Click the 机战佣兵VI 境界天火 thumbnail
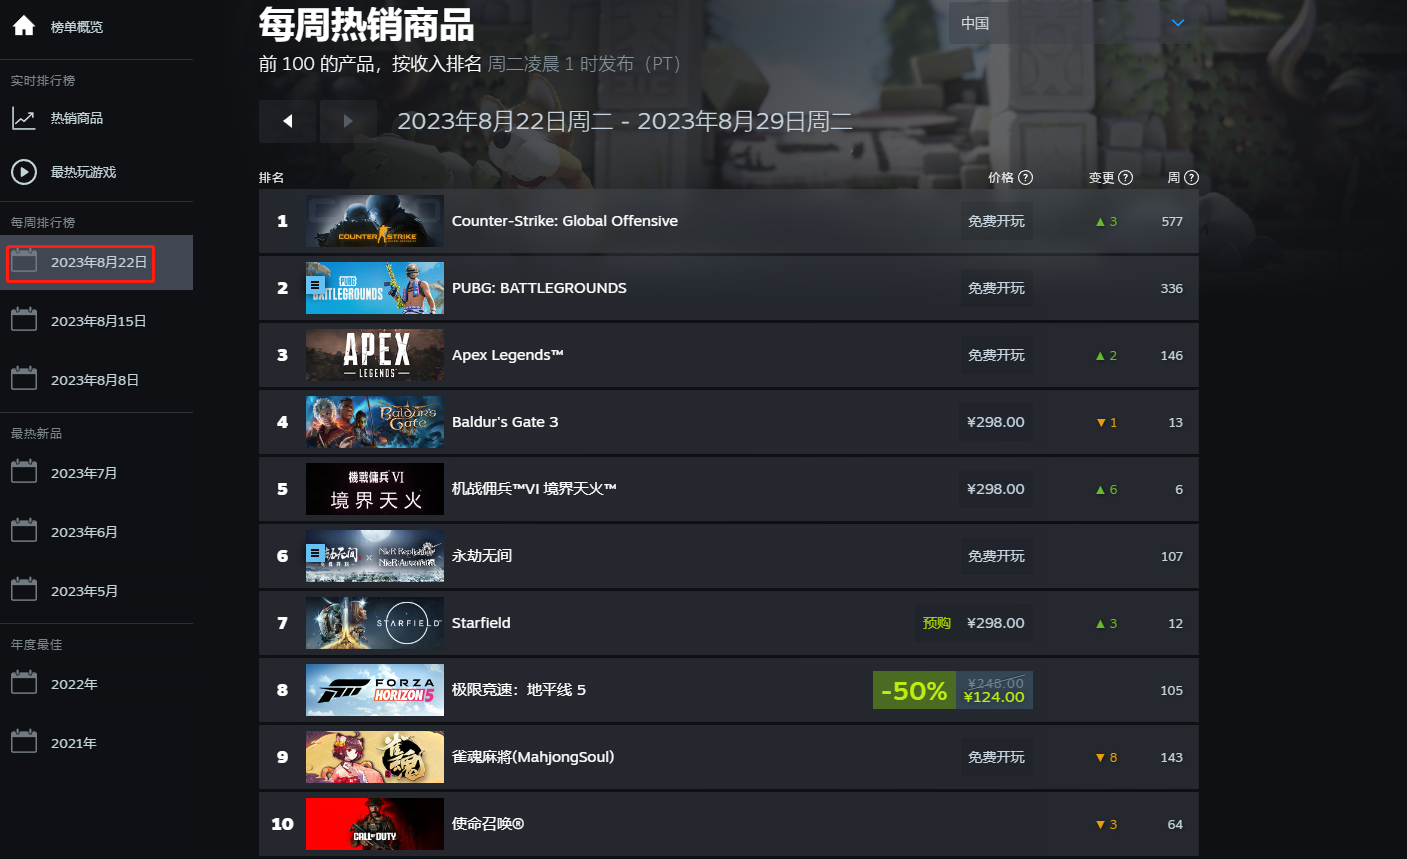 [x=375, y=489]
